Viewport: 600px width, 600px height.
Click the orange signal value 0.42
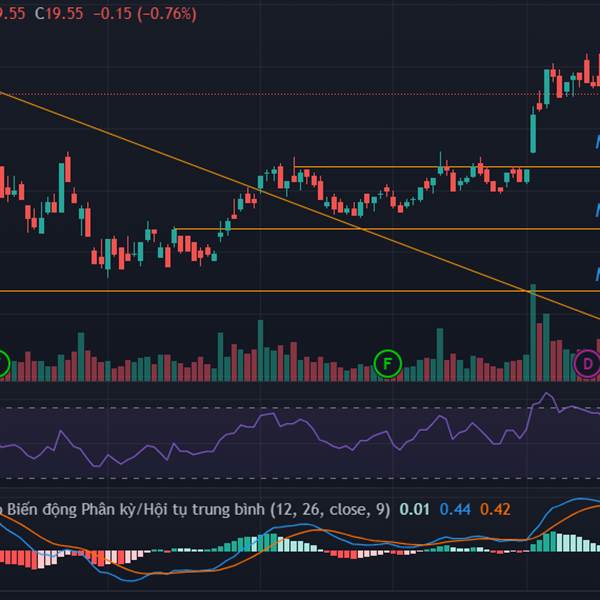click(x=495, y=509)
